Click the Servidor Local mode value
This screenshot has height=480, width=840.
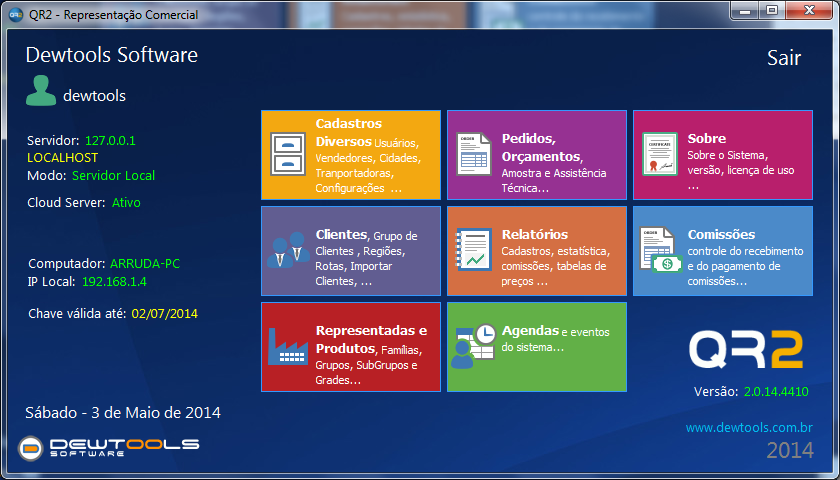pyautogui.click(x=114, y=176)
